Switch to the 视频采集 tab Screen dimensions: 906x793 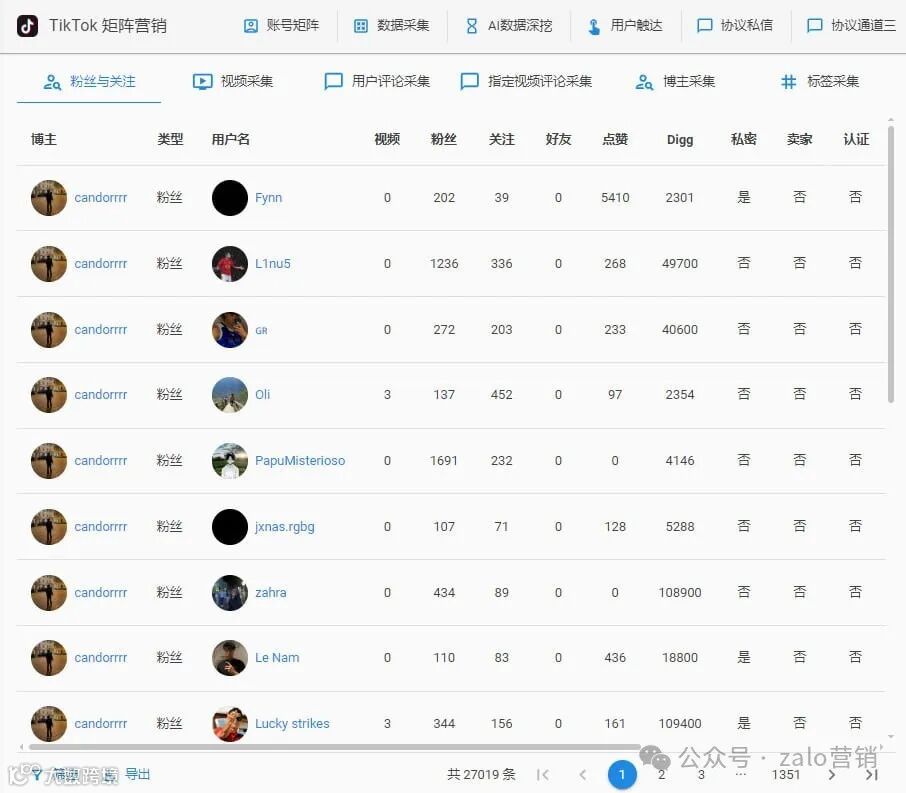coord(233,81)
